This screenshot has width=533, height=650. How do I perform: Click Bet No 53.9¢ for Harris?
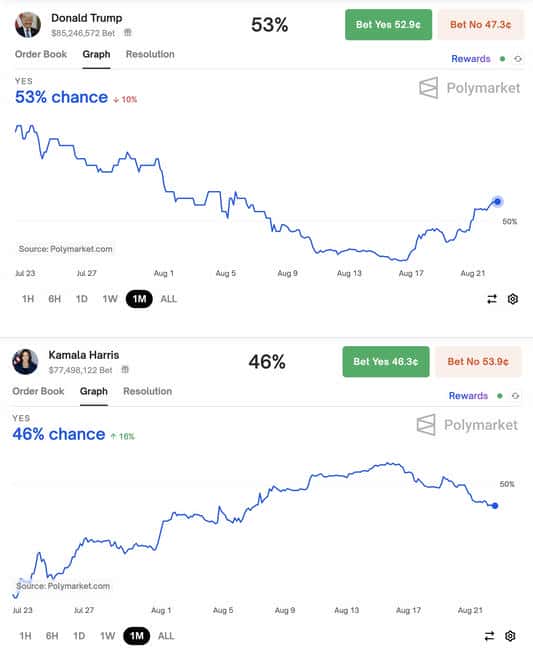478,361
